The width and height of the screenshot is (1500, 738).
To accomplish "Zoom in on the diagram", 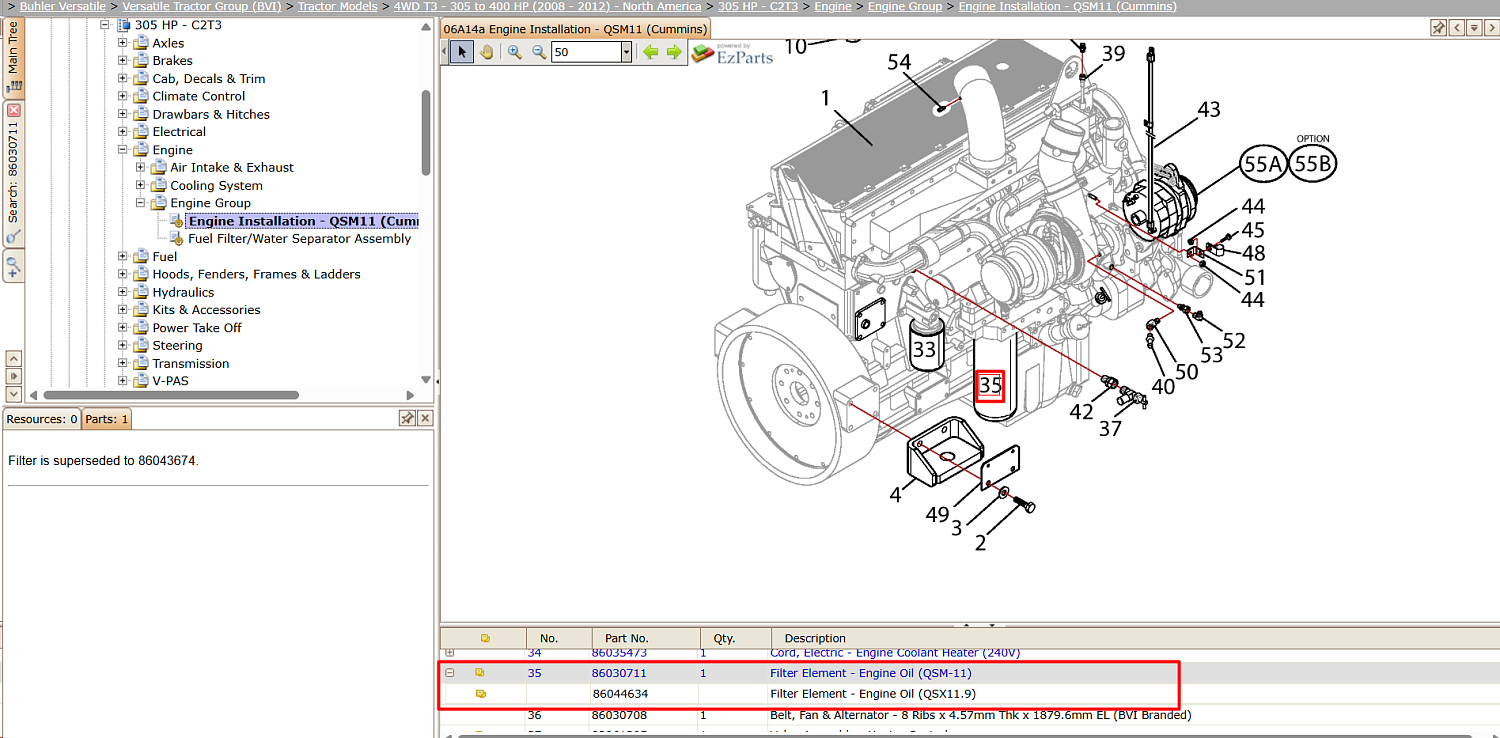I will (x=515, y=52).
